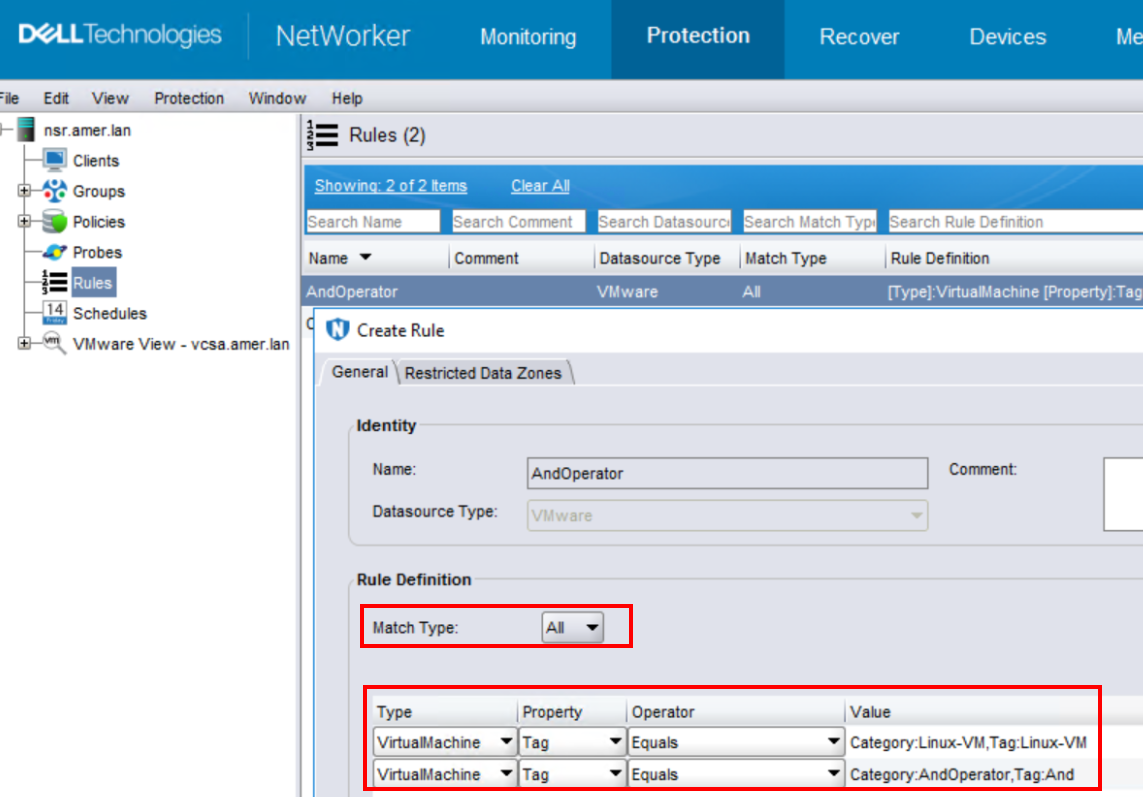Viewport: 1143px width, 797px height.
Task: Open the Monitoring tab
Action: (x=528, y=37)
